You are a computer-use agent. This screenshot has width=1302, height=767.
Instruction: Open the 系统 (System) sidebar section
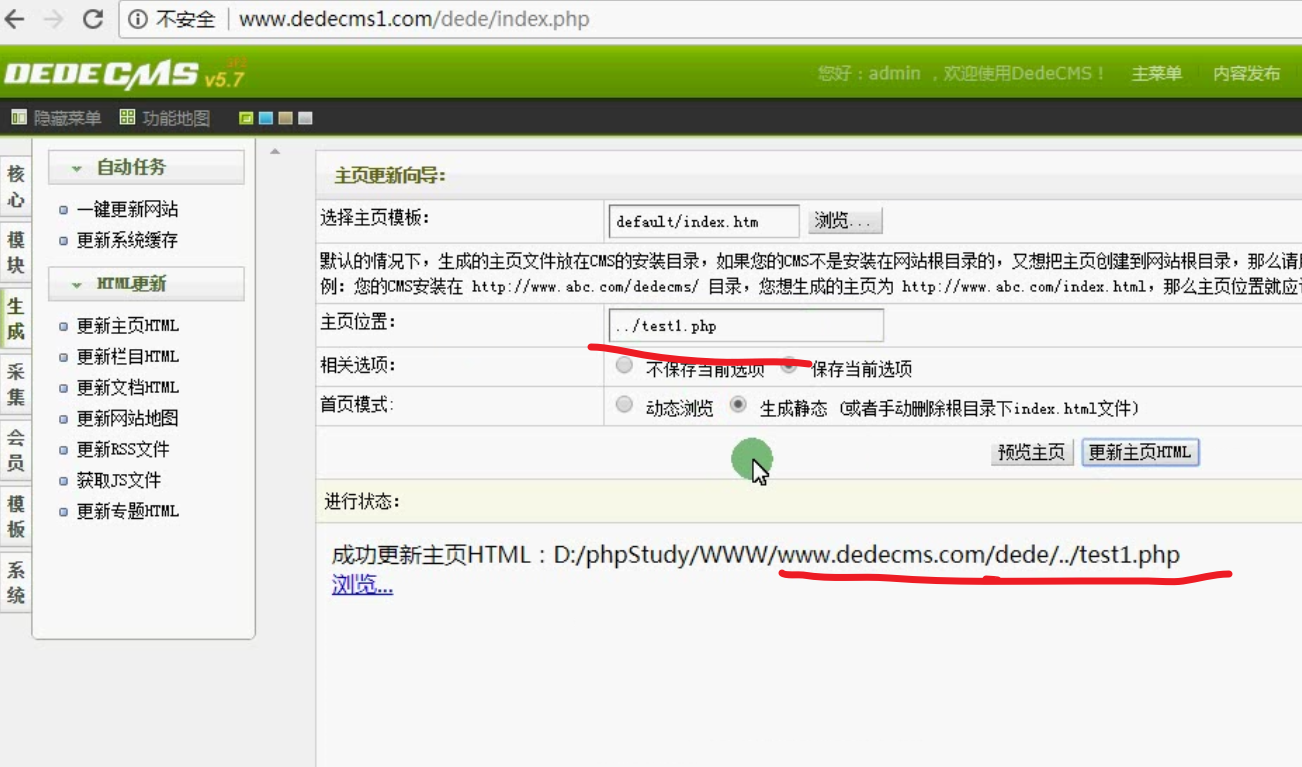pyautogui.click(x=15, y=577)
